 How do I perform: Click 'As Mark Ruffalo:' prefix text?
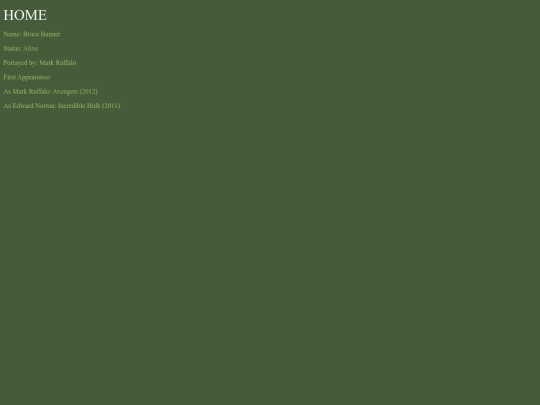[x=27, y=92]
